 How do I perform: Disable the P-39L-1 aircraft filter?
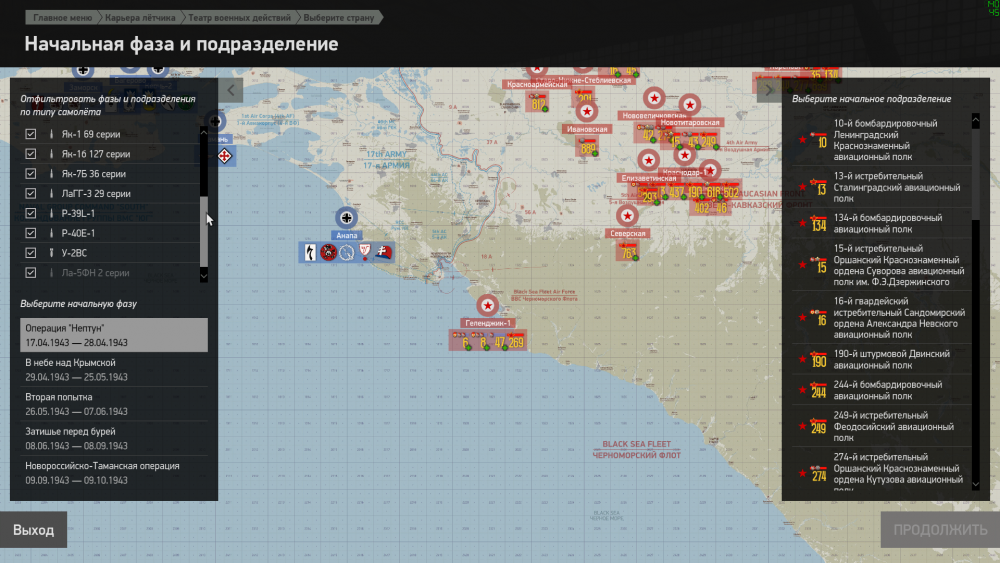coord(31,213)
